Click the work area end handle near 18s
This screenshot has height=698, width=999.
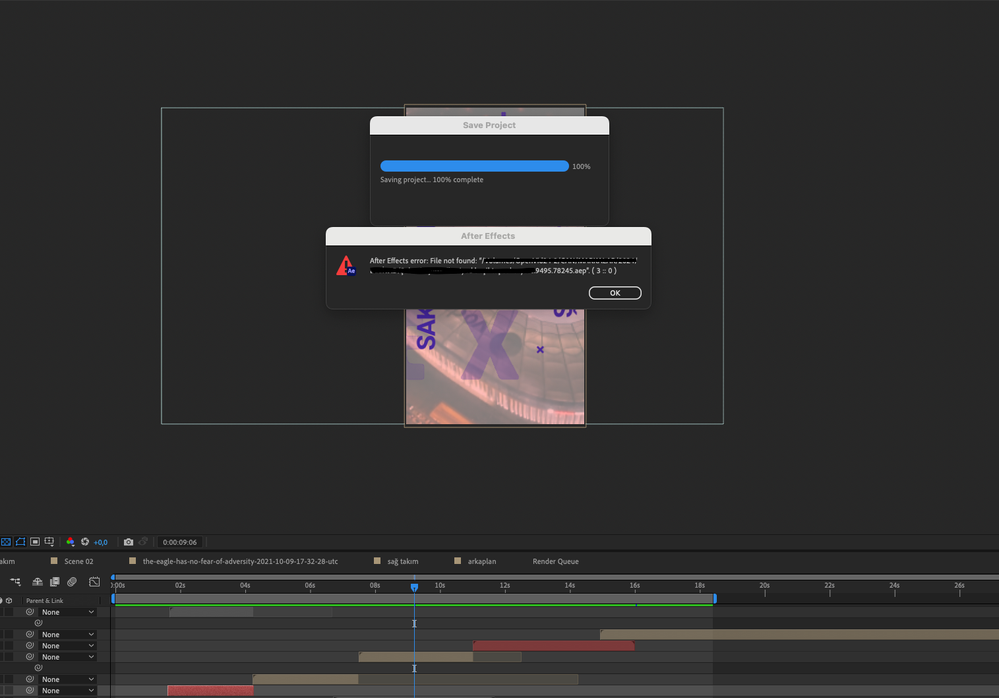tap(715, 599)
